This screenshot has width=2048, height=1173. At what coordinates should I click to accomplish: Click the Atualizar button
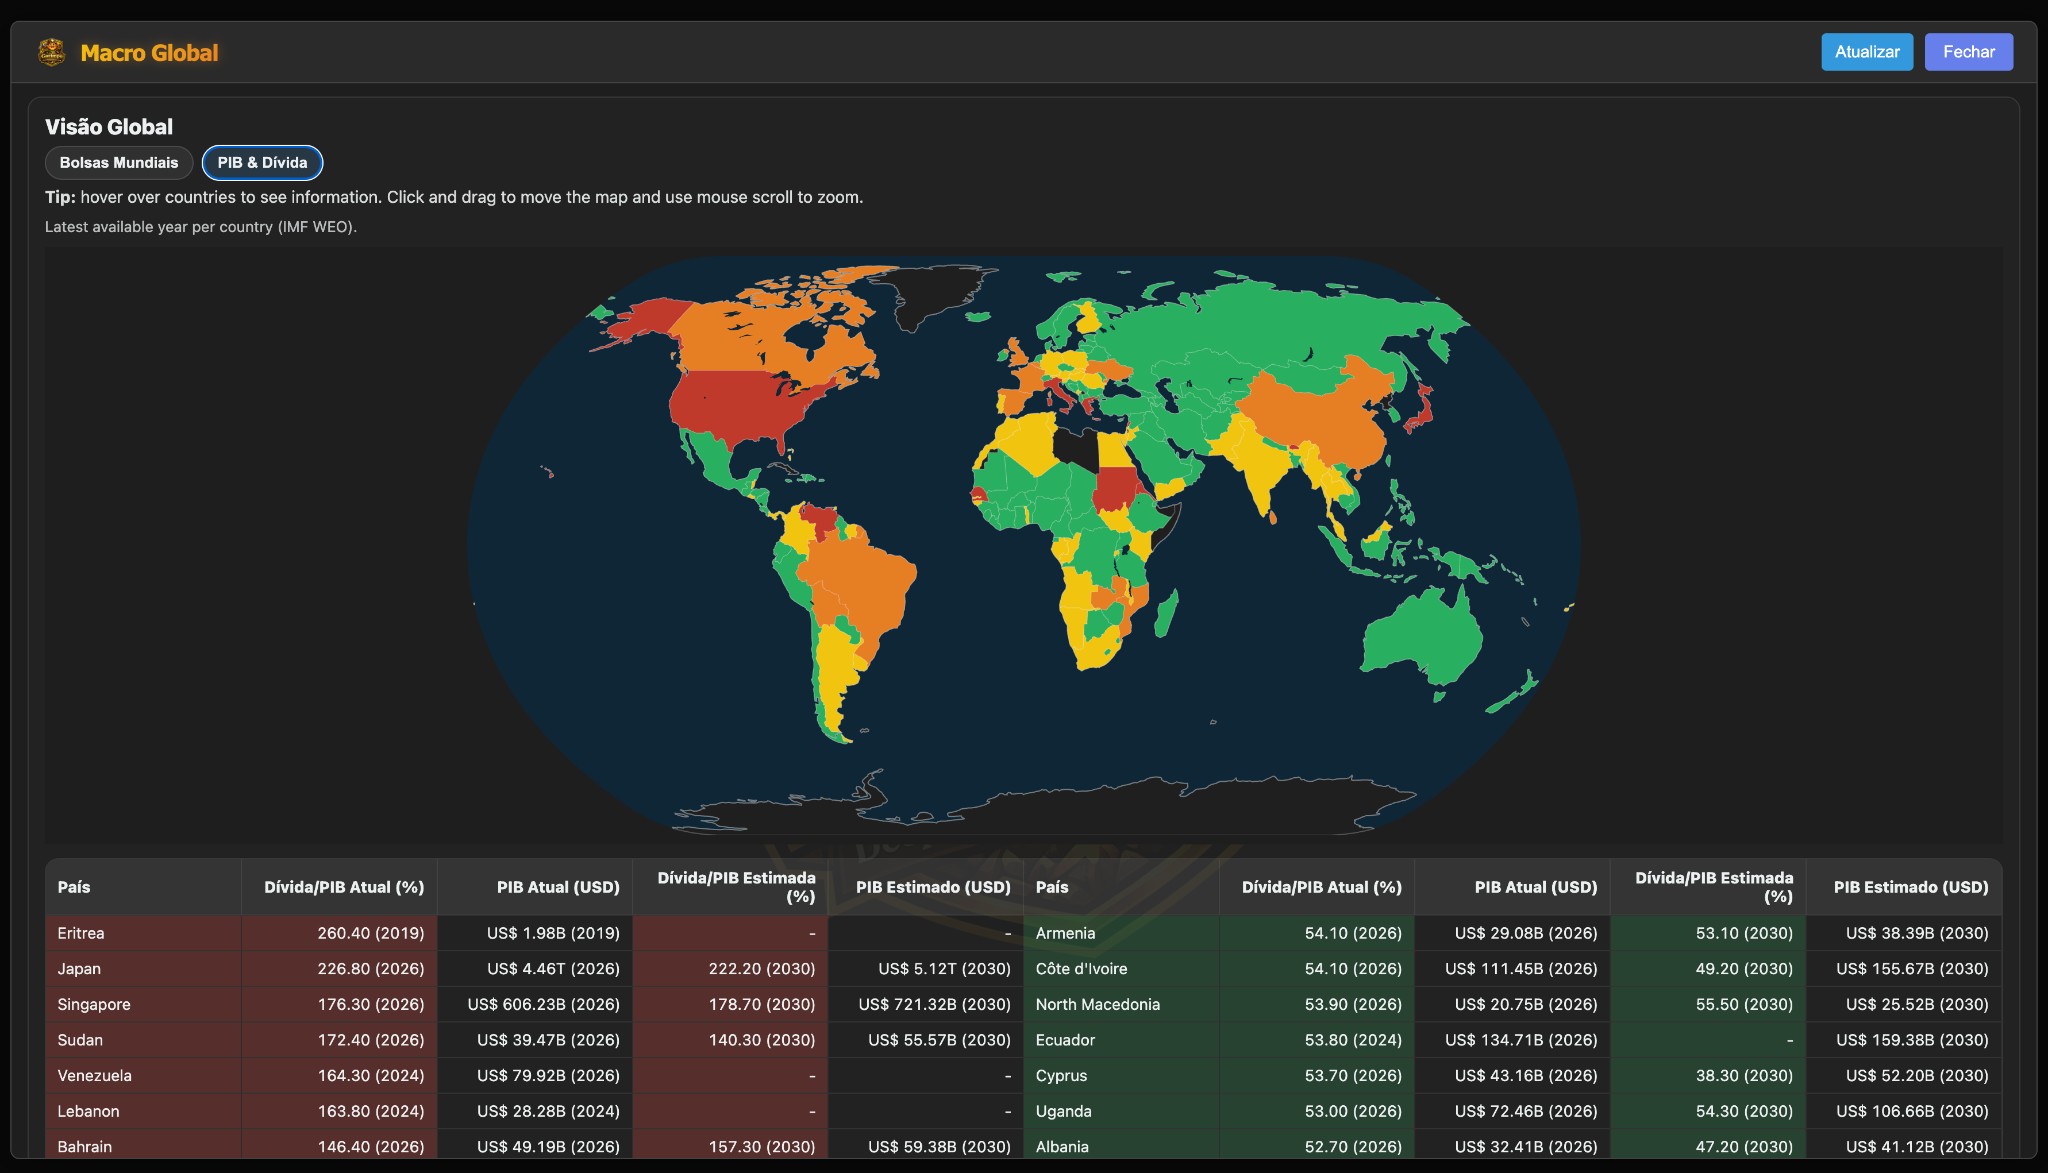point(1866,51)
